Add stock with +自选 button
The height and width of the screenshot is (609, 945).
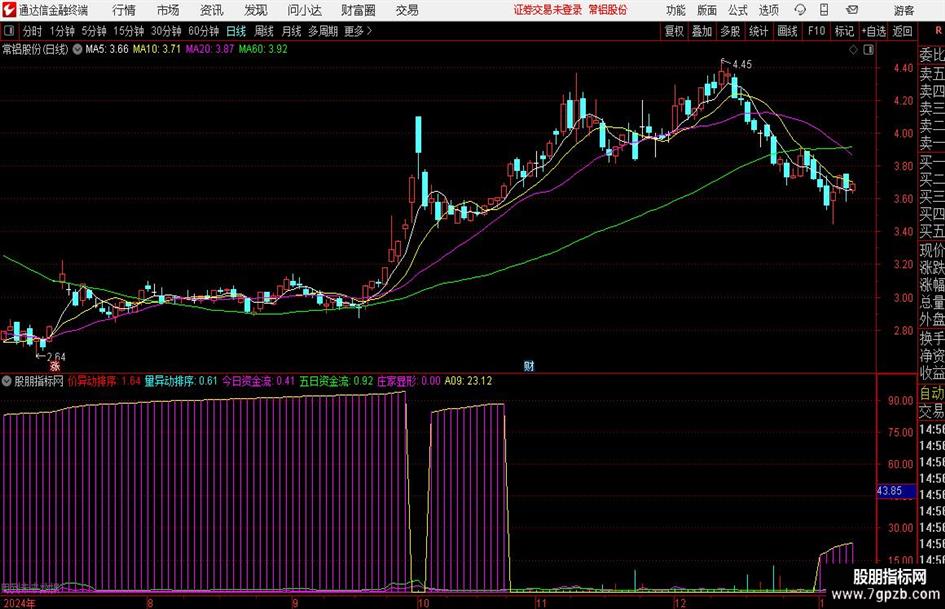click(873, 31)
